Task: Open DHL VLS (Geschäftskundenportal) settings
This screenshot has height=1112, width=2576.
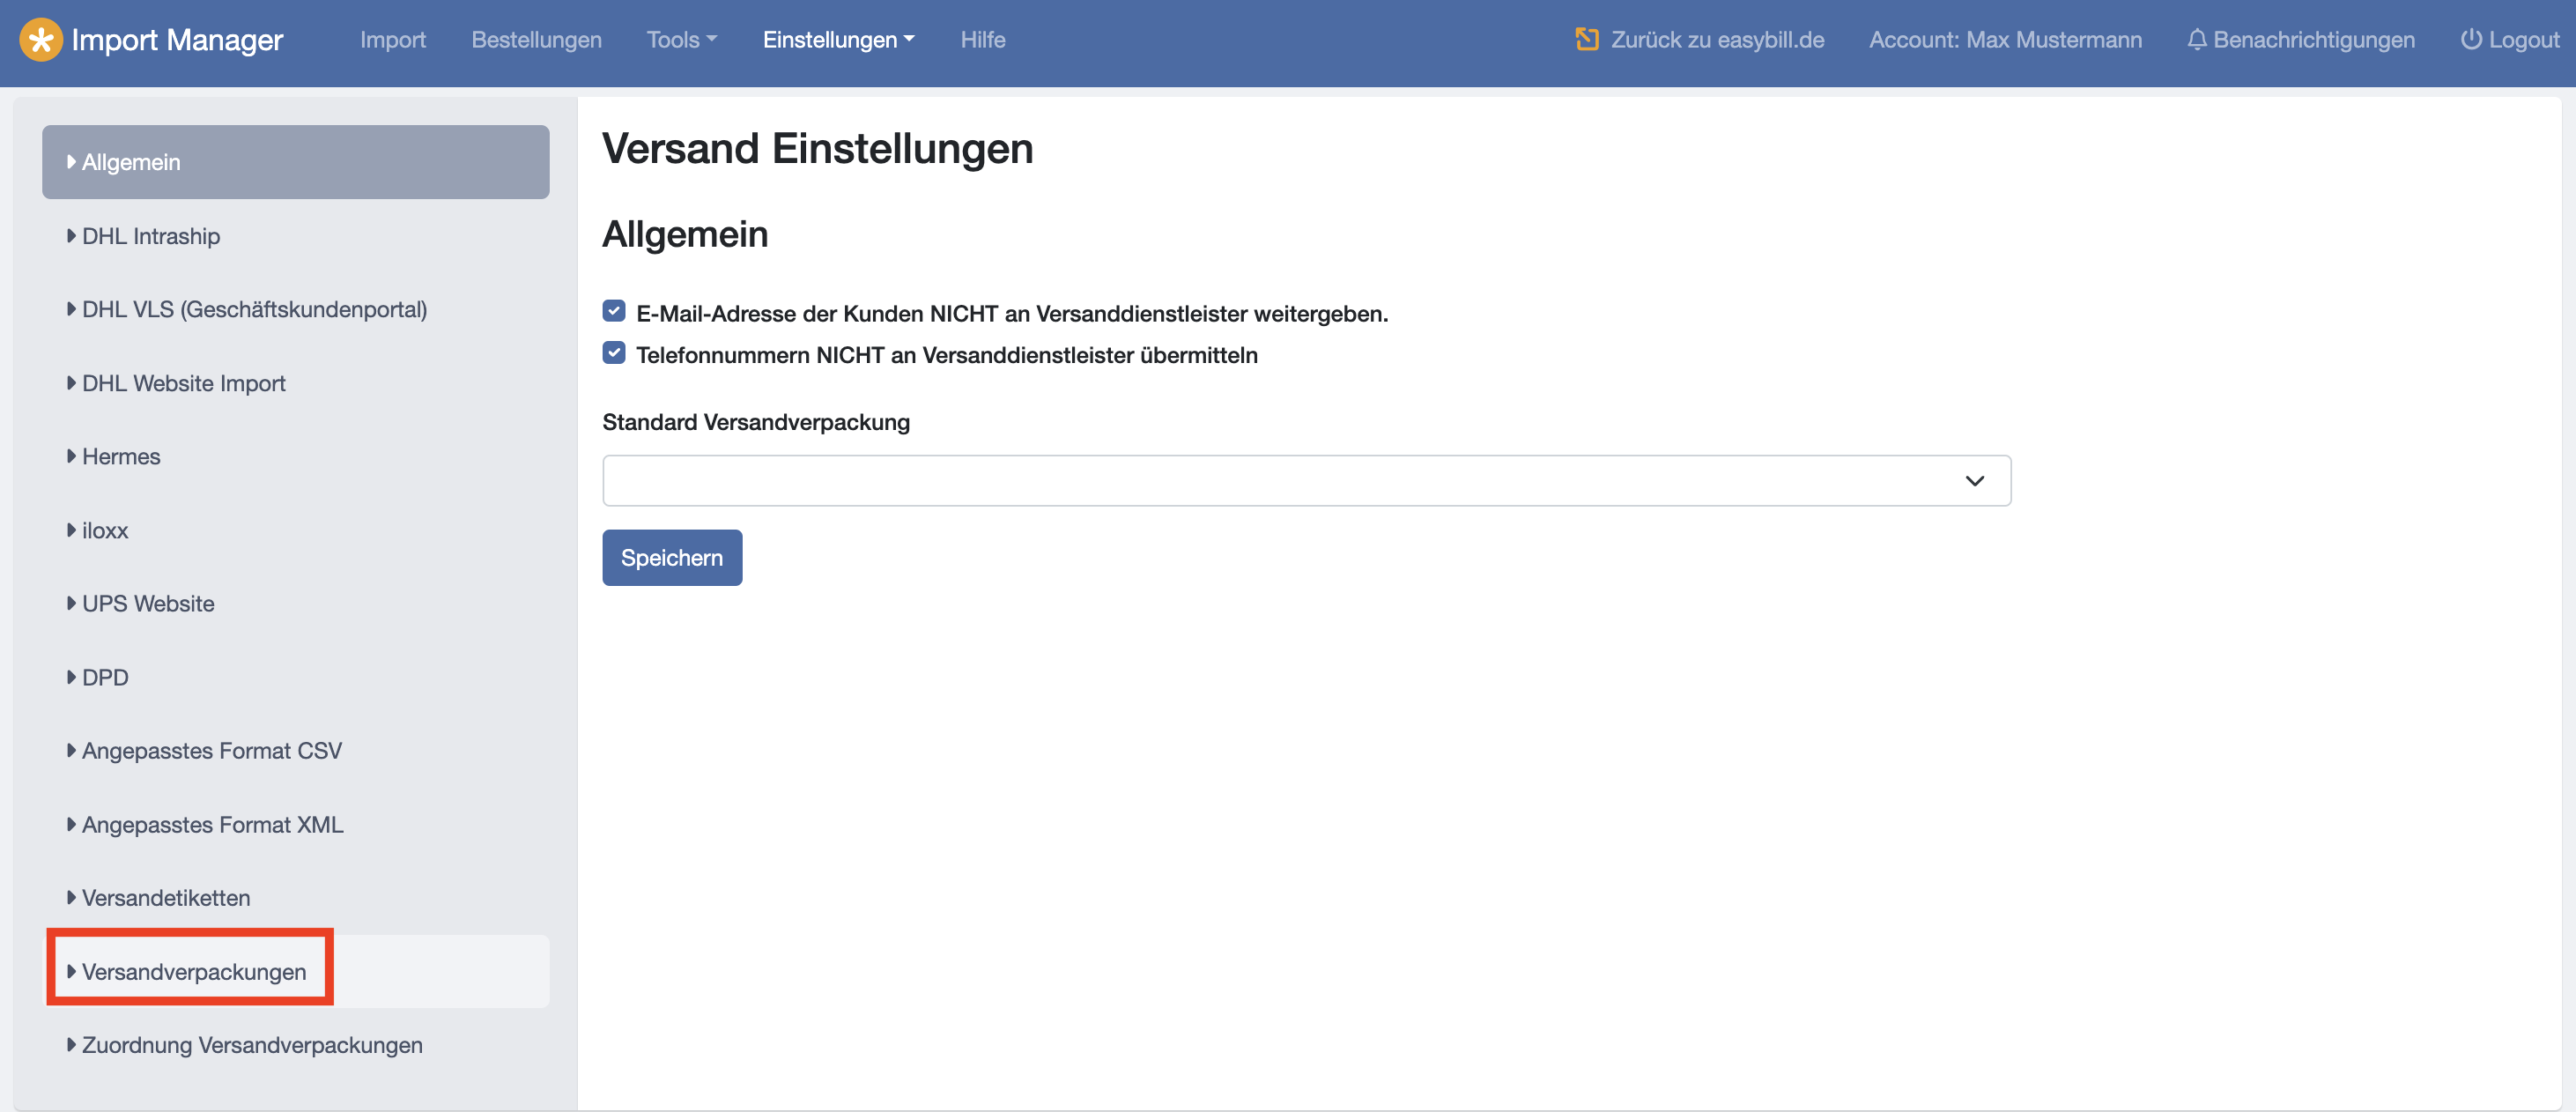Action: (x=296, y=309)
